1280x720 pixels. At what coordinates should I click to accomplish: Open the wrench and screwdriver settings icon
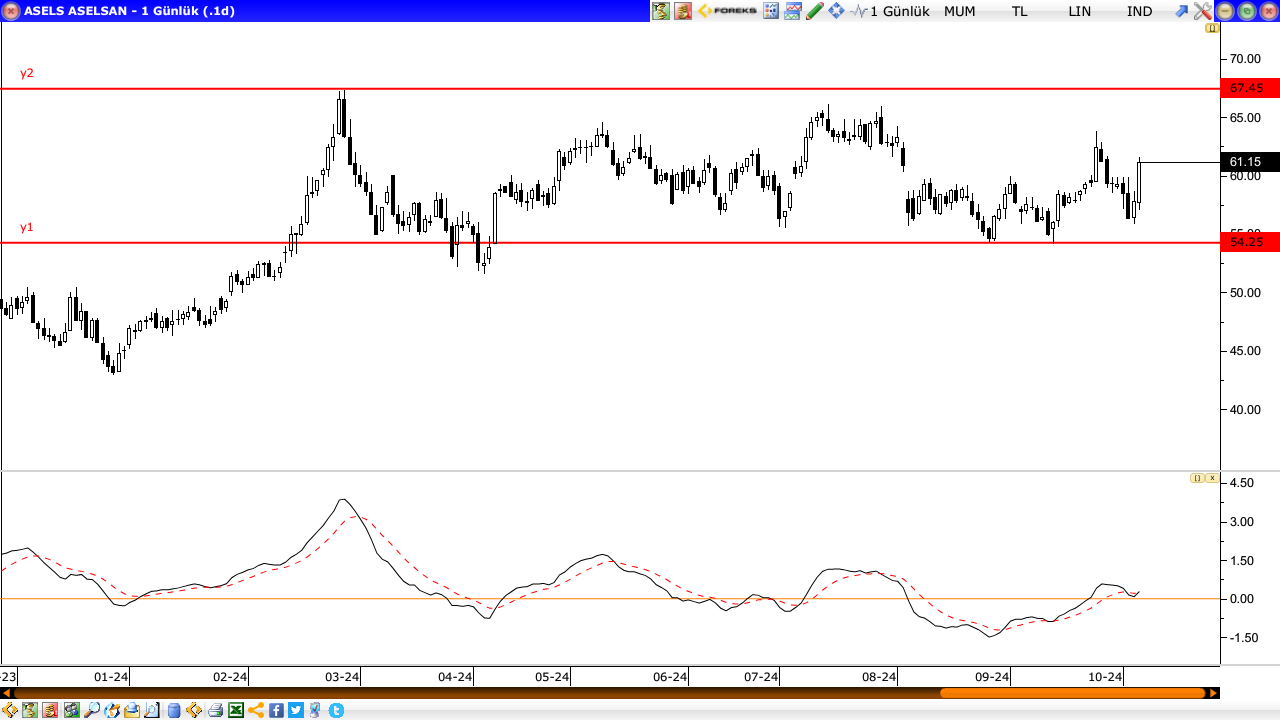click(1202, 11)
